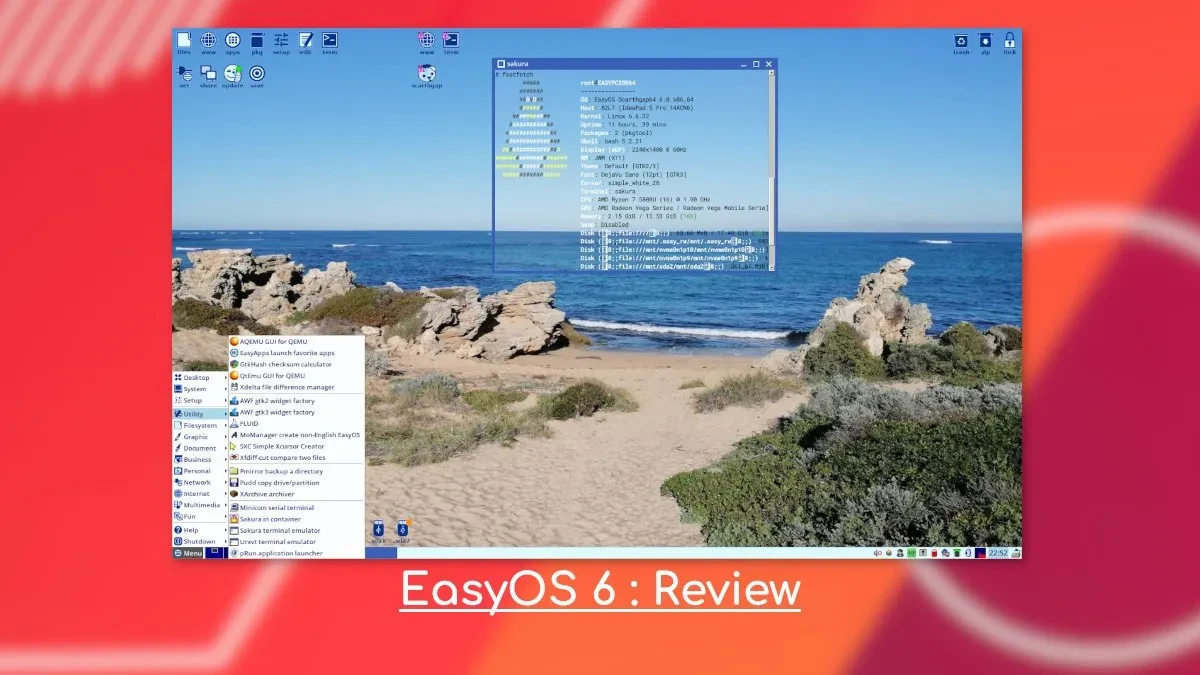Launch AQEMU GUI for QEMU
Viewport: 1200px width, 675px height.
point(297,341)
